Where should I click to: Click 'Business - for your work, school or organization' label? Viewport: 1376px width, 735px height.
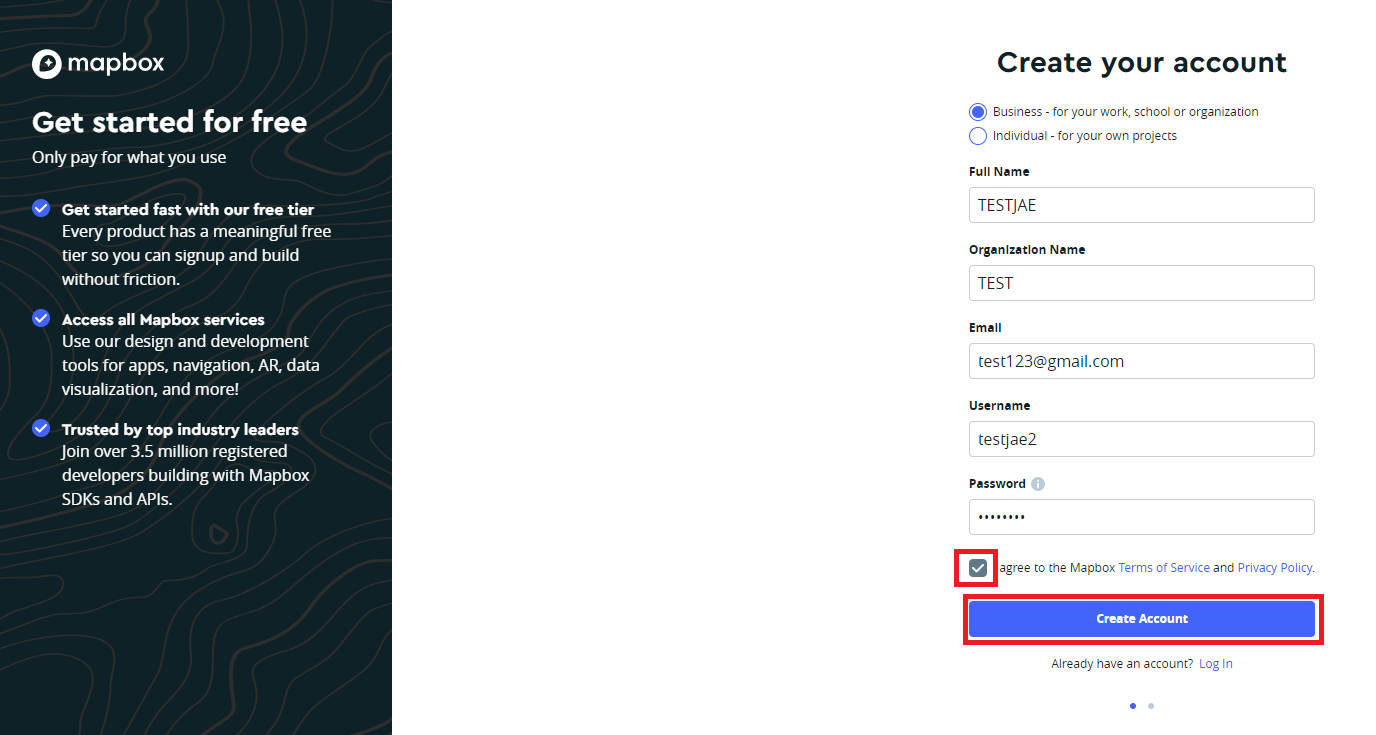tap(1126, 112)
